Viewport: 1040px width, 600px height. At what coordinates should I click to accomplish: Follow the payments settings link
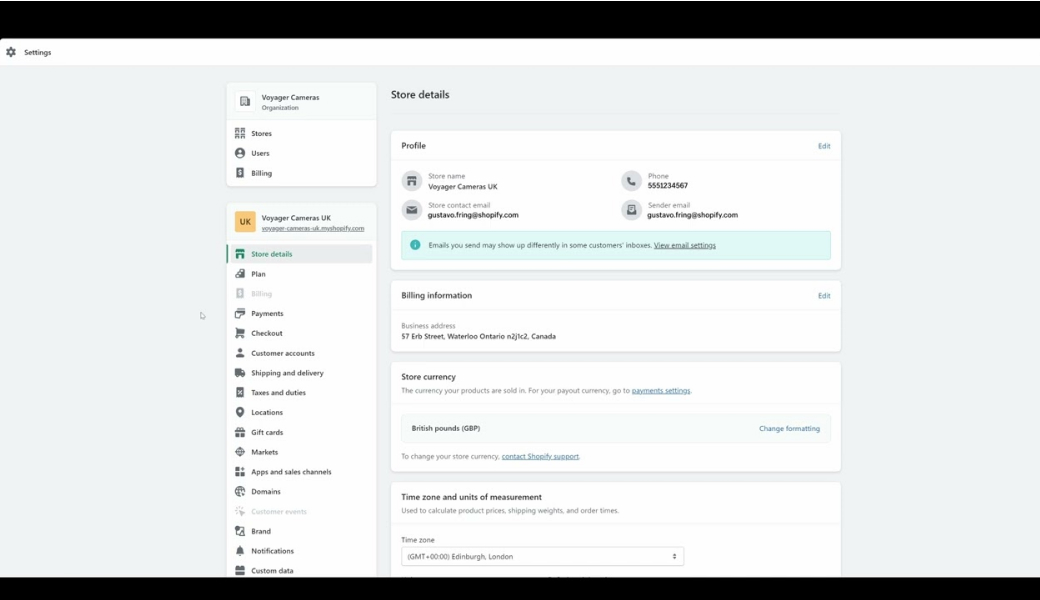click(661, 390)
